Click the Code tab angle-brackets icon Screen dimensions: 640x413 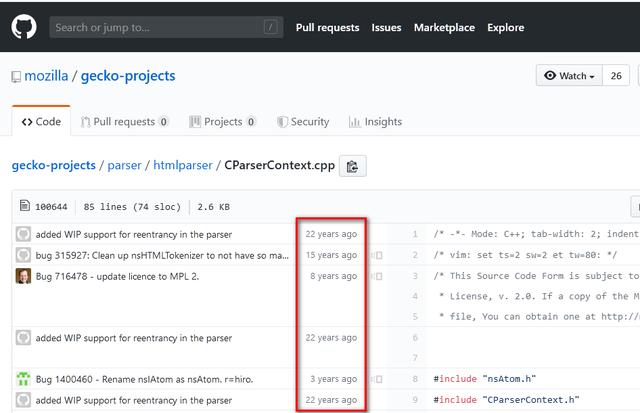[x=27, y=122]
